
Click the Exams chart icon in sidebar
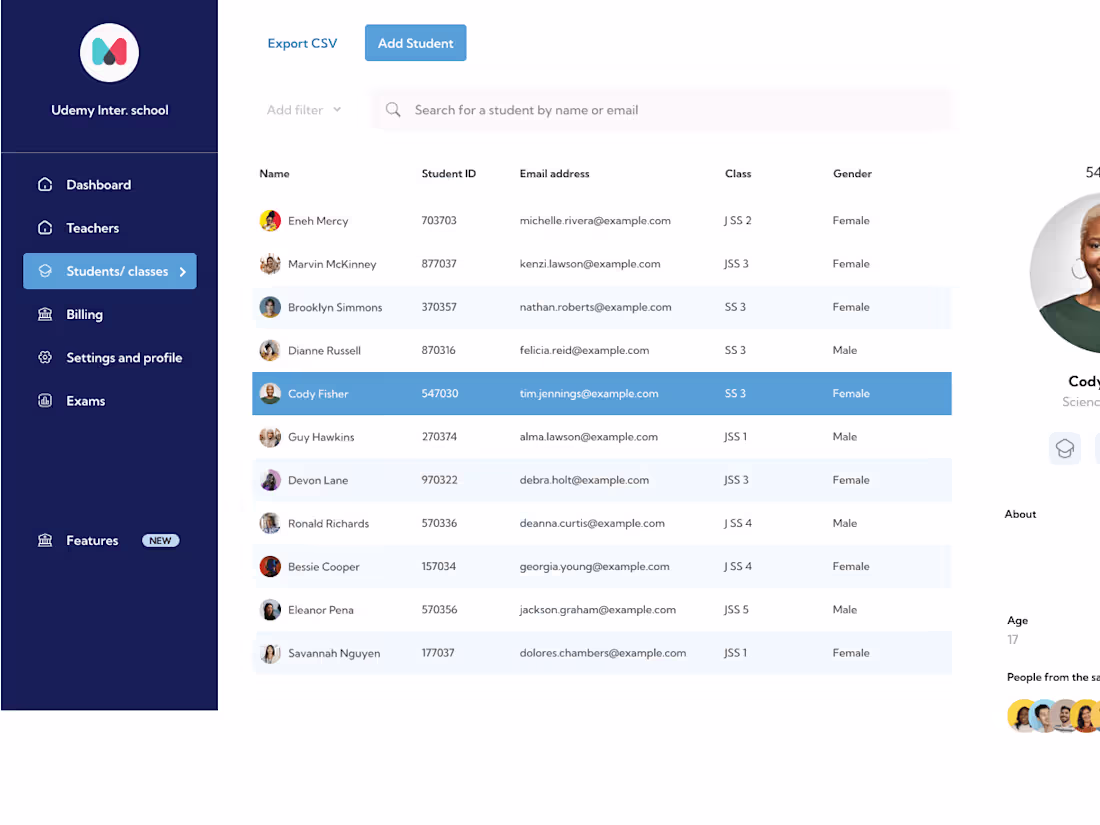45,400
